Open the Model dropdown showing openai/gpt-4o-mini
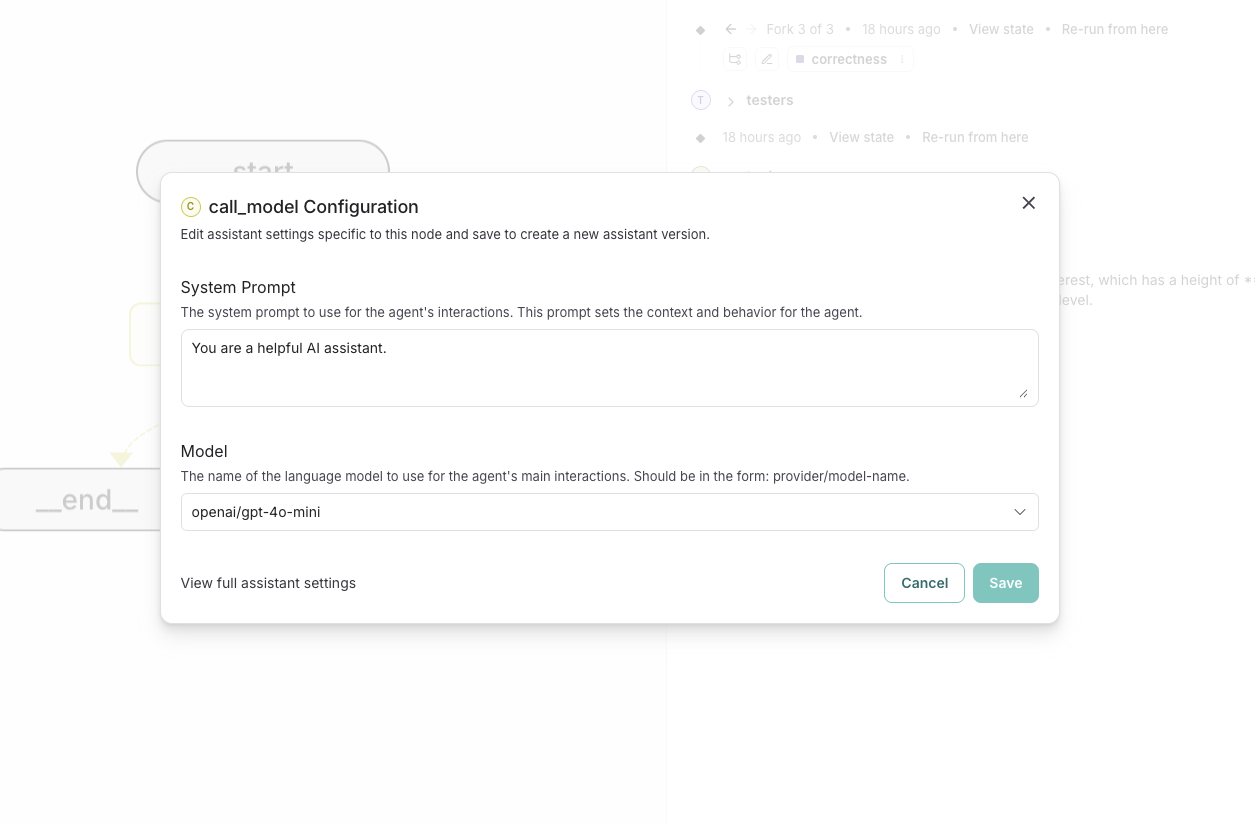This screenshot has width=1255, height=823. point(609,512)
